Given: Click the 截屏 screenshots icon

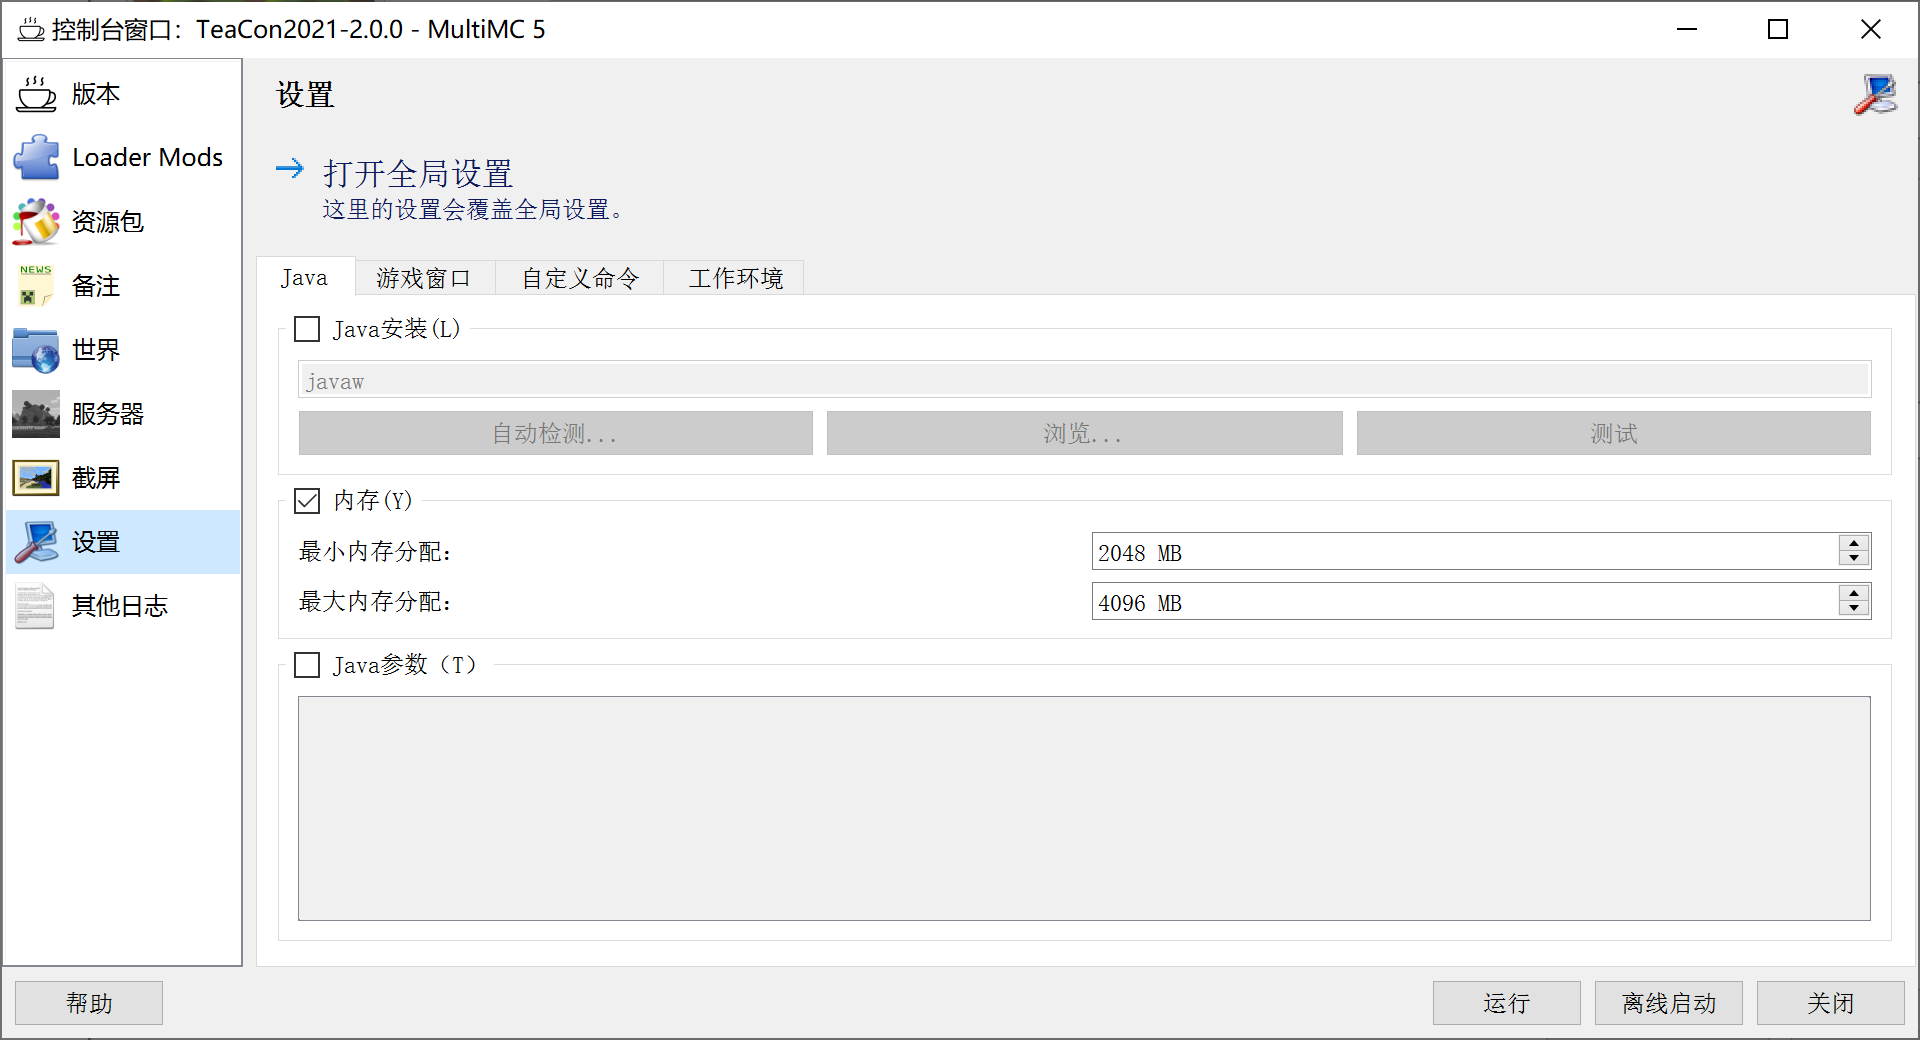Looking at the screenshot, I should click(36, 478).
